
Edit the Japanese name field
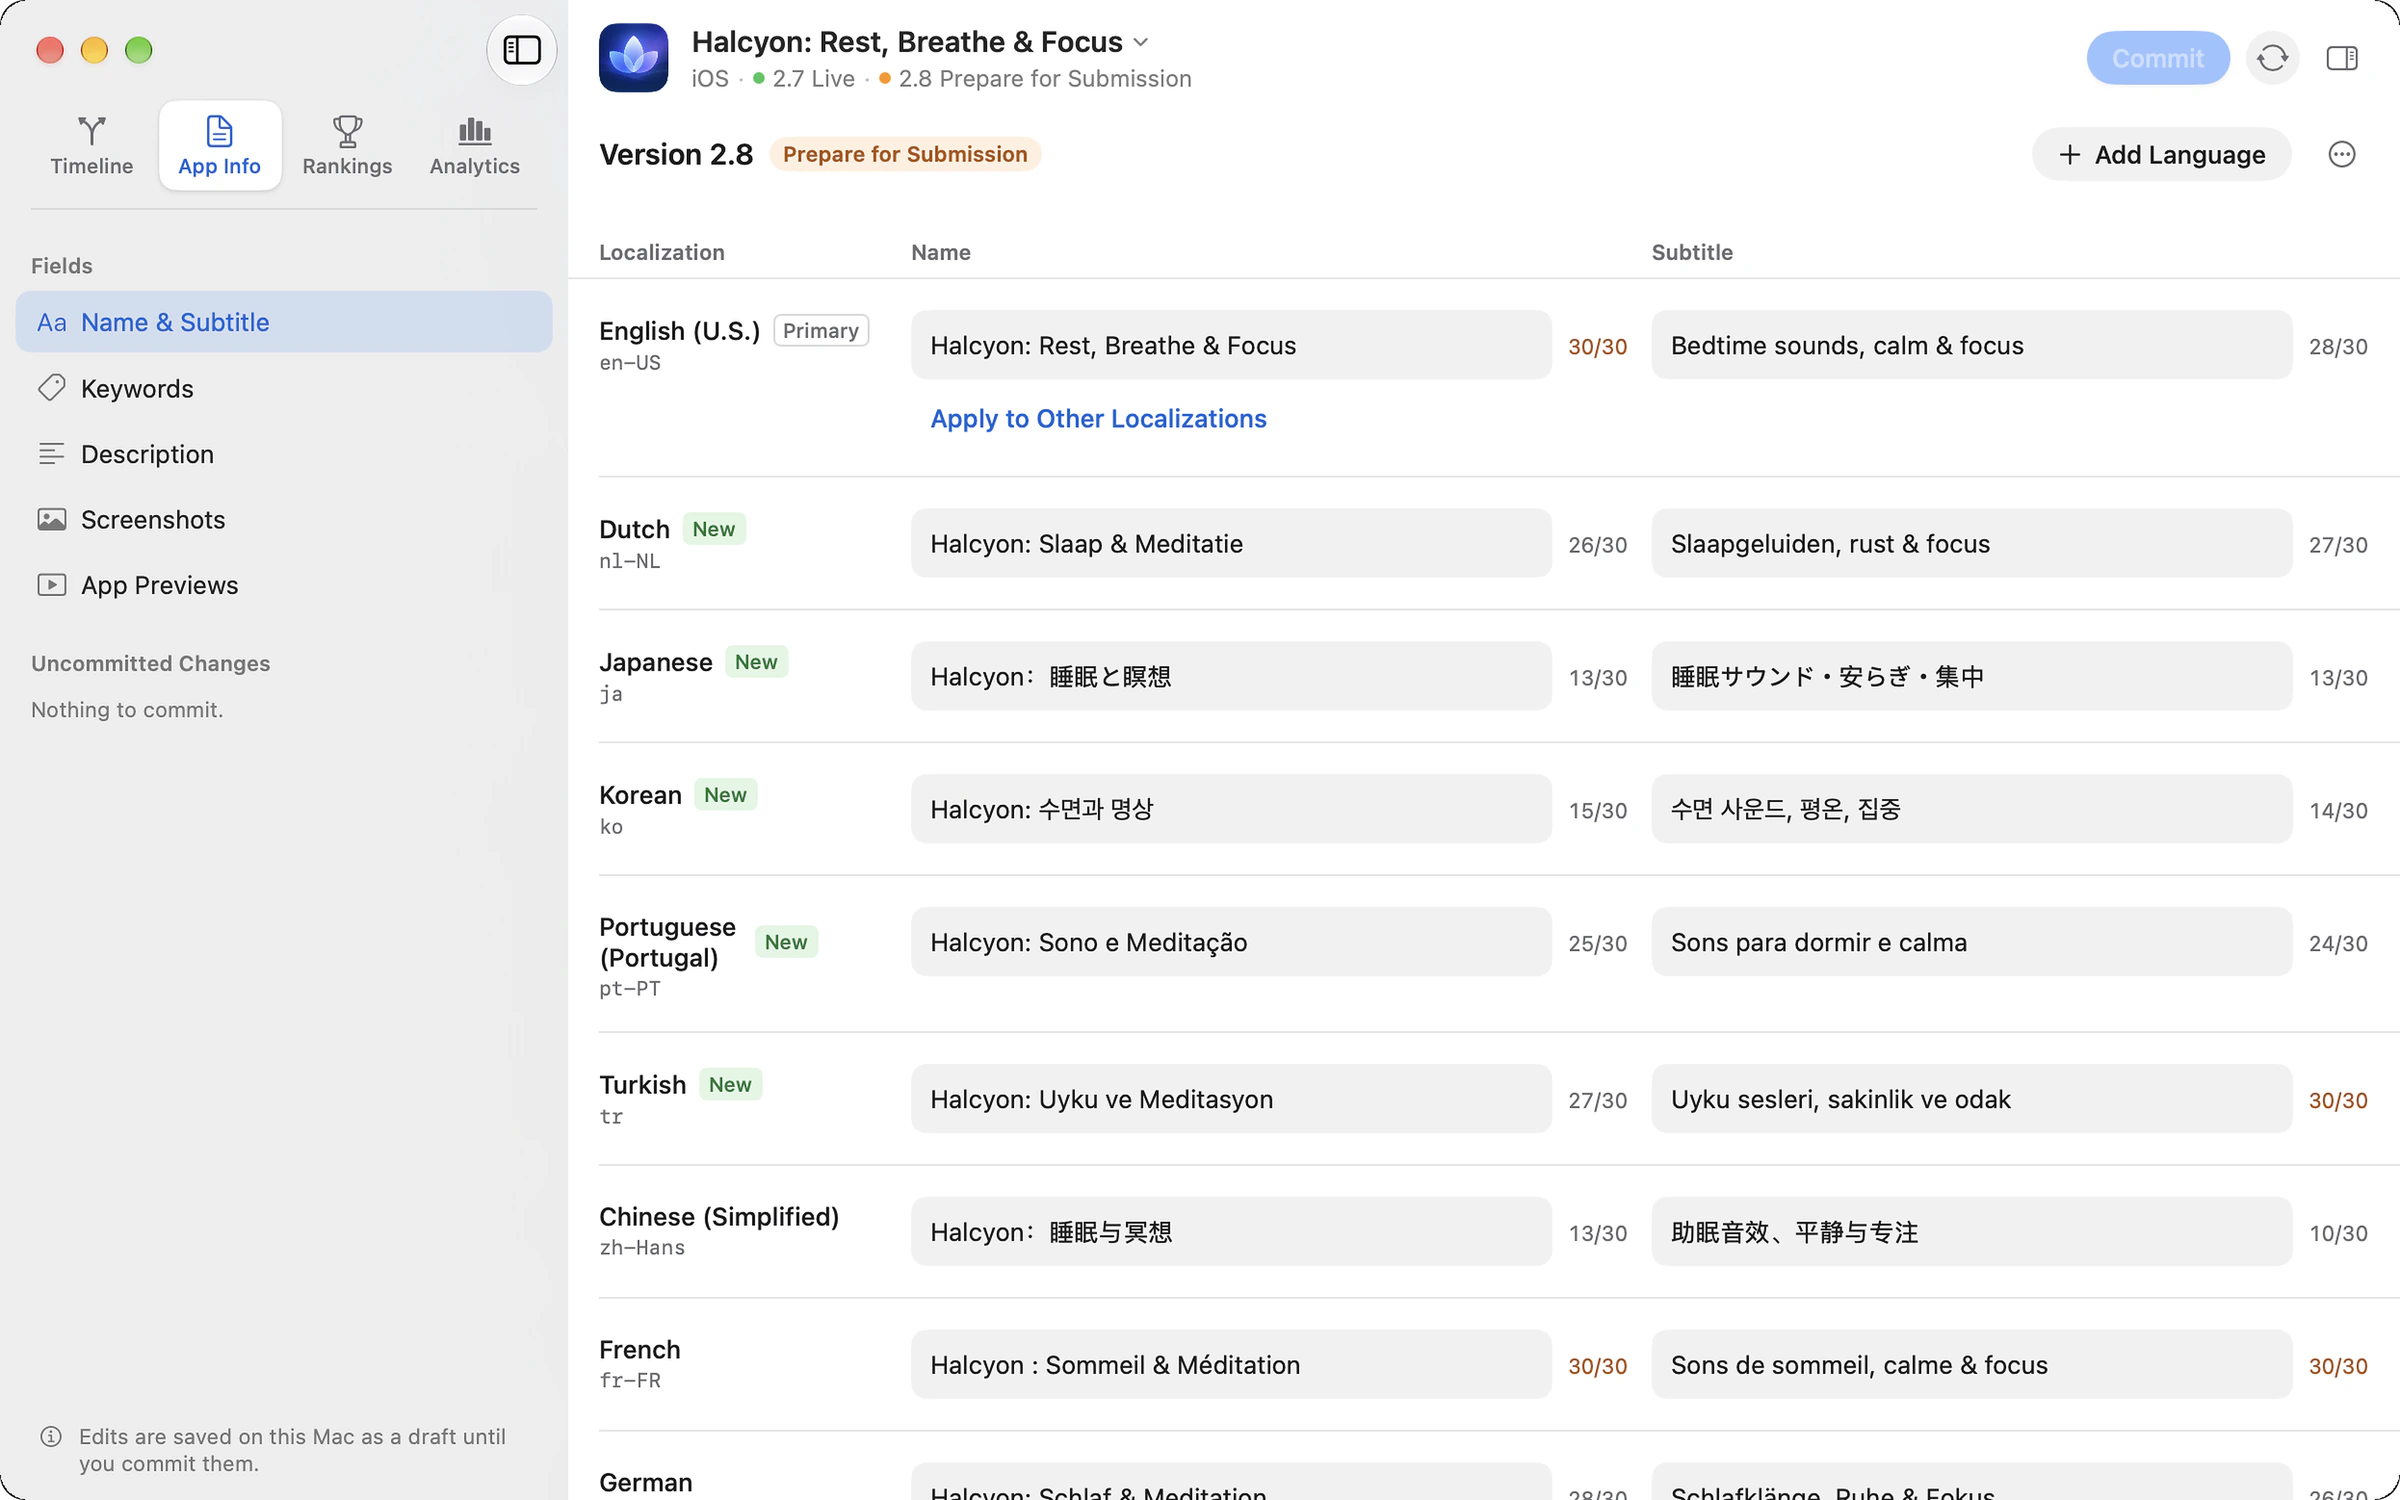coord(1231,677)
